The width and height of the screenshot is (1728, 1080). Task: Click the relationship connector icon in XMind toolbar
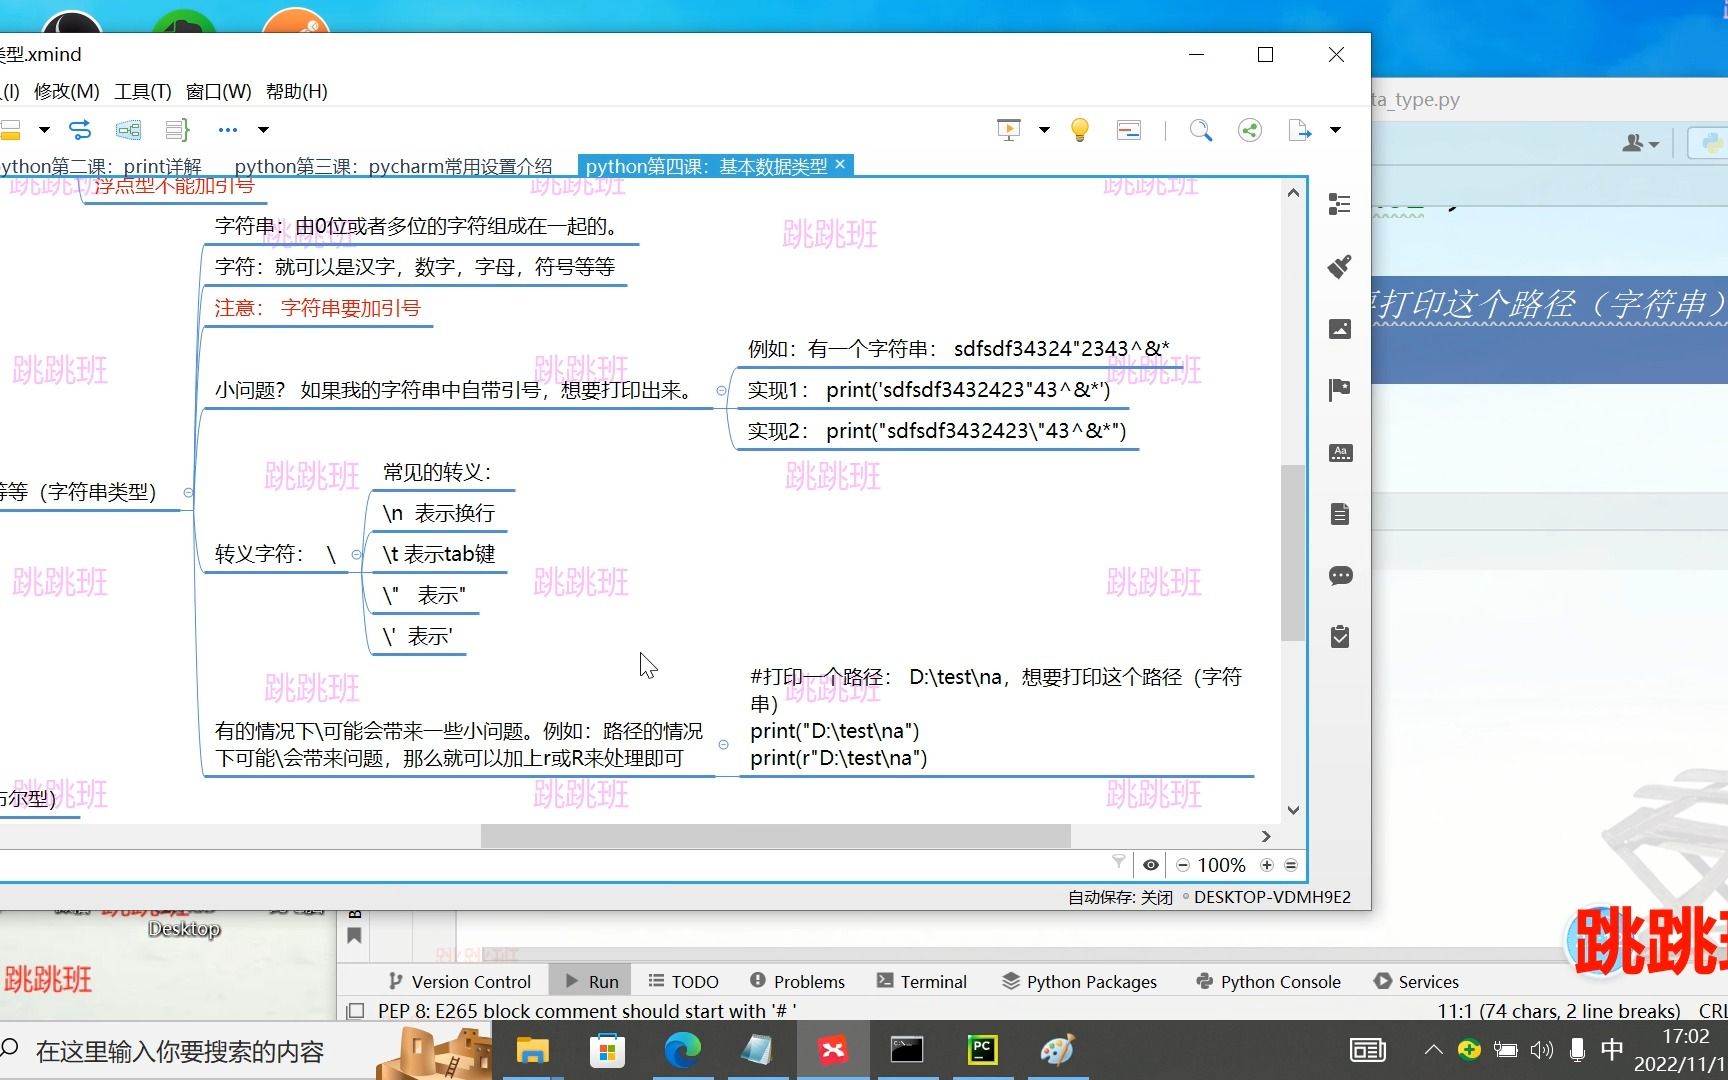tap(80, 130)
